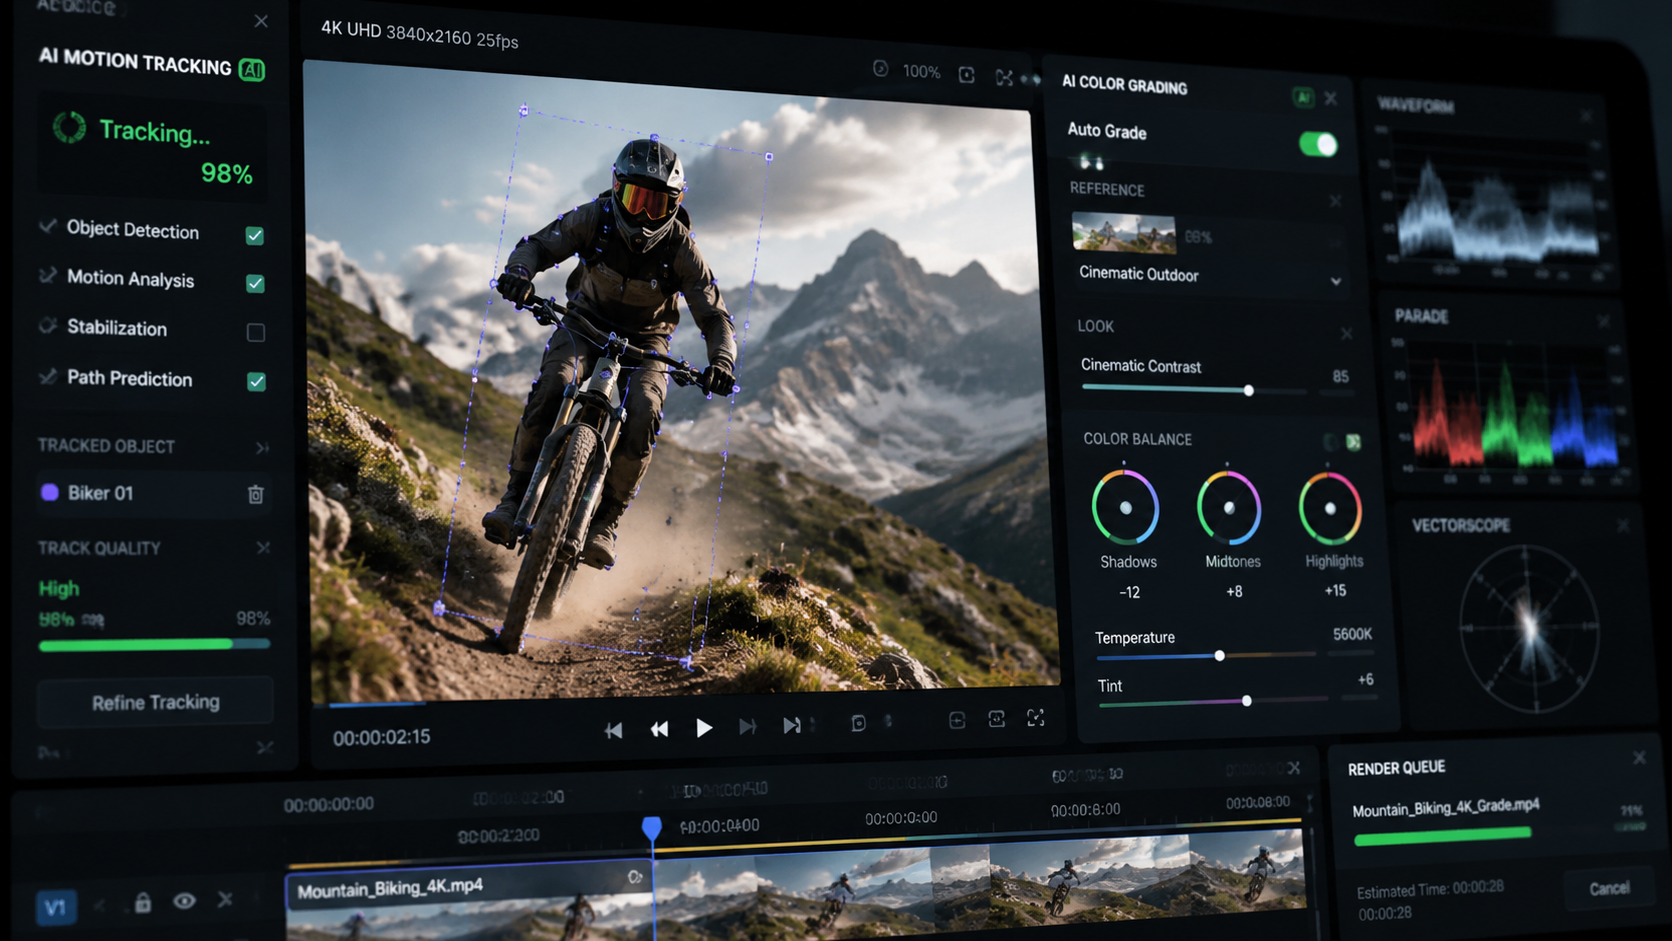Click the Midtones color wheel
Viewport: 1672px width, 941px height.
1229,508
